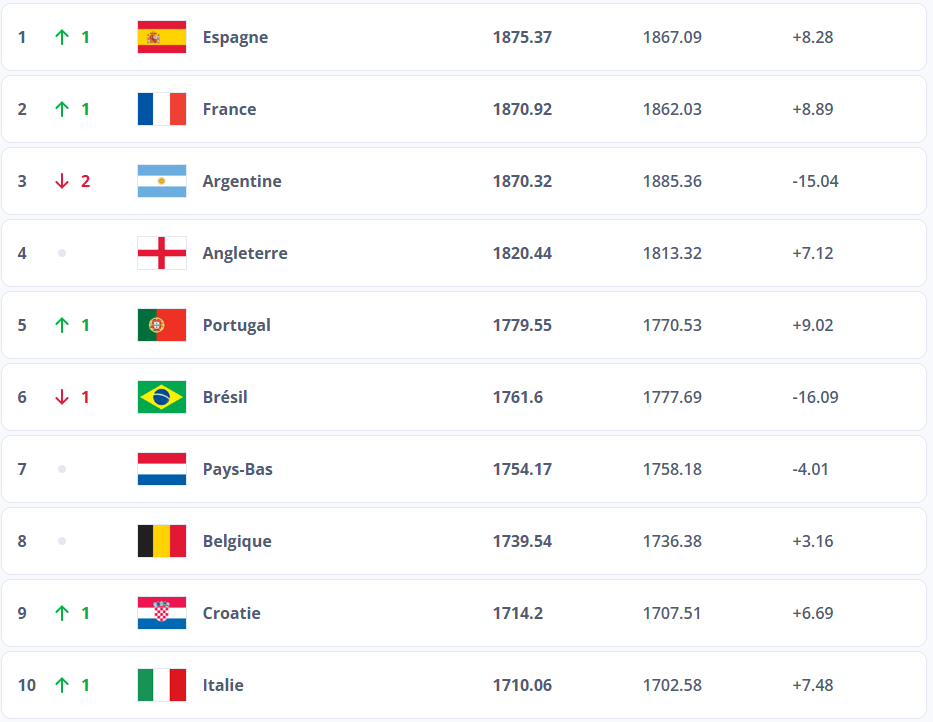Screen dimensions: 933x722
Task: Click the Italy flag icon
Action: [162, 685]
